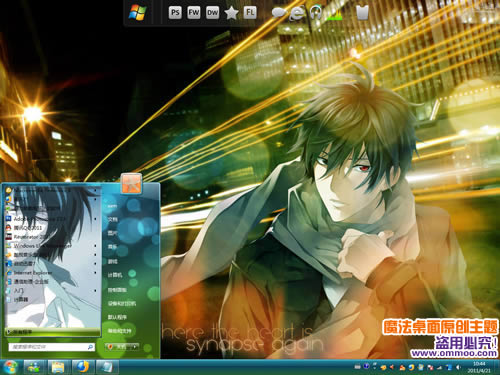Screen dimensions: 500x375
Task: Click the Start menu search box
Action: pyautogui.click(x=52, y=347)
